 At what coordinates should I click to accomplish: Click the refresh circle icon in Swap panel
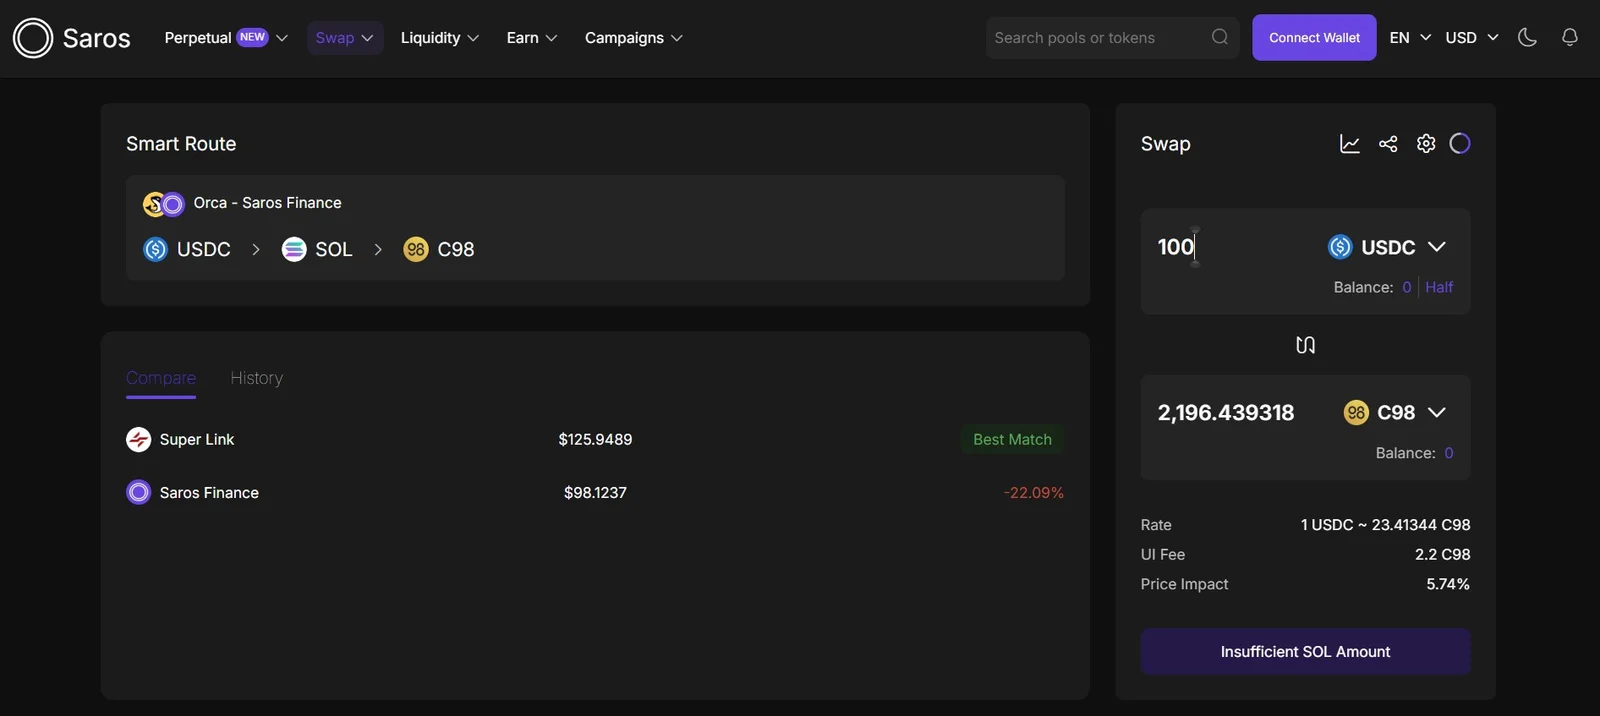1460,144
